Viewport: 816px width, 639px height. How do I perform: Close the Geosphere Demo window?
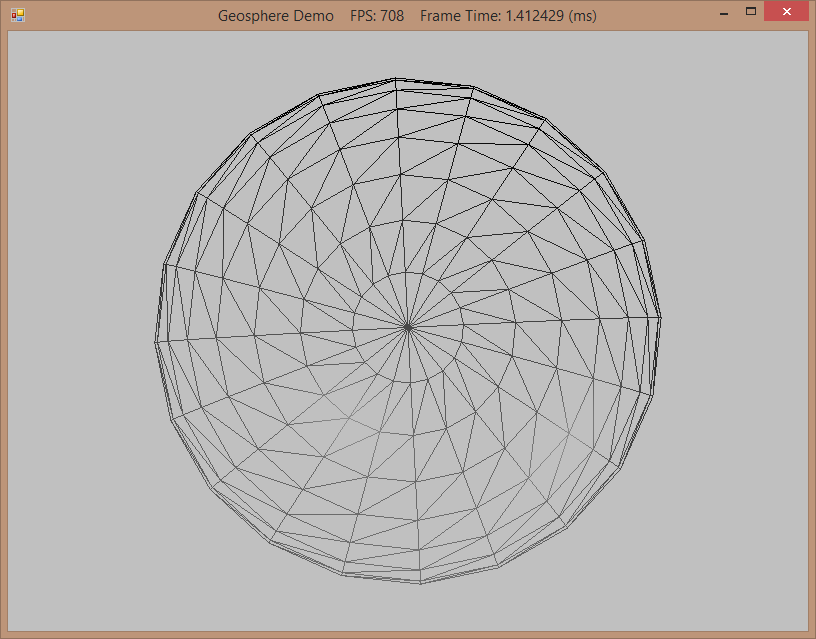(786, 12)
